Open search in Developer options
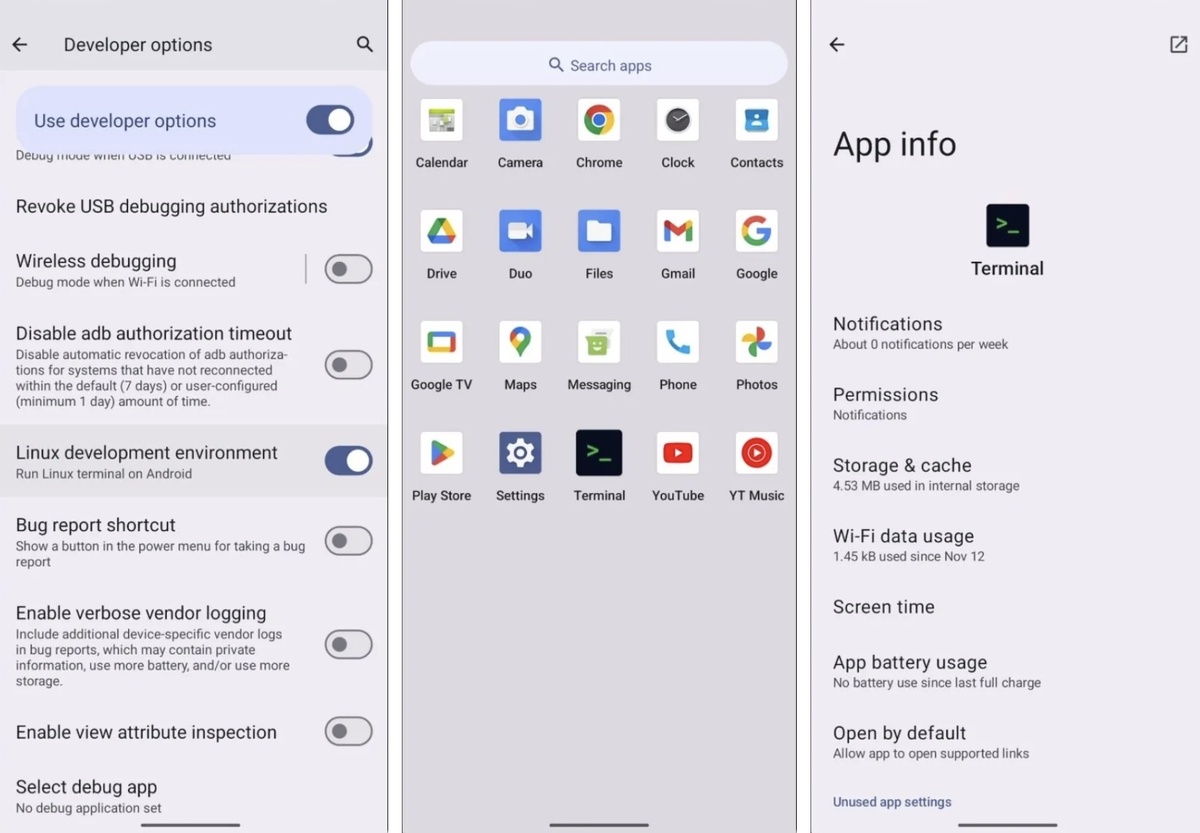The width and height of the screenshot is (1200, 833). click(364, 44)
